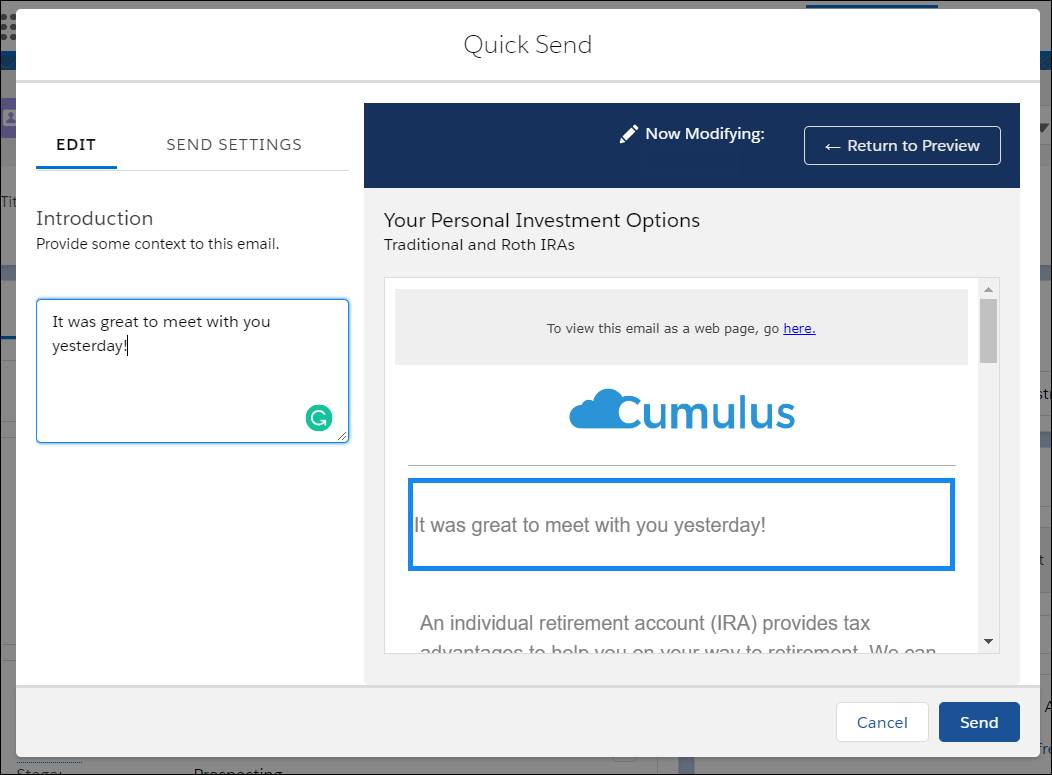Click the back arrow inside Return to Preview

click(831, 145)
